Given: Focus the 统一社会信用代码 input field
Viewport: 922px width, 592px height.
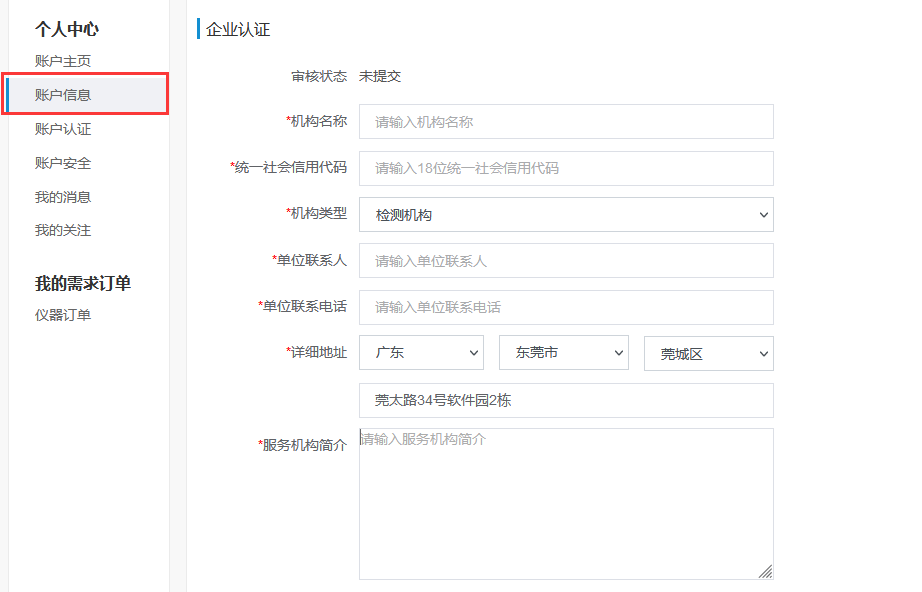Looking at the screenshot, I should pos(566,168).
